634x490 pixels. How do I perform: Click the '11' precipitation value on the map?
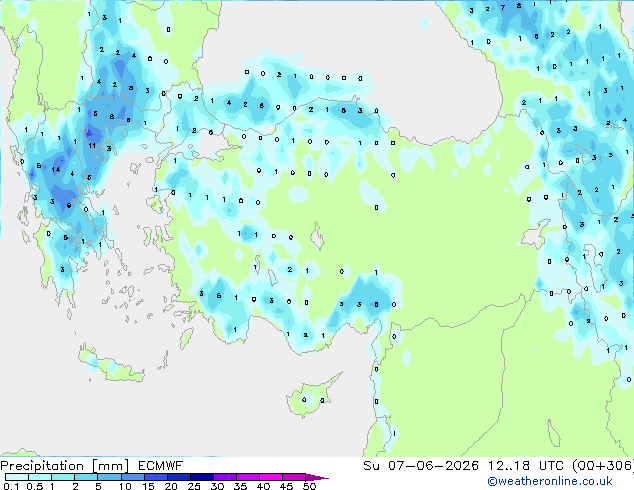click(x=92, y=146)
